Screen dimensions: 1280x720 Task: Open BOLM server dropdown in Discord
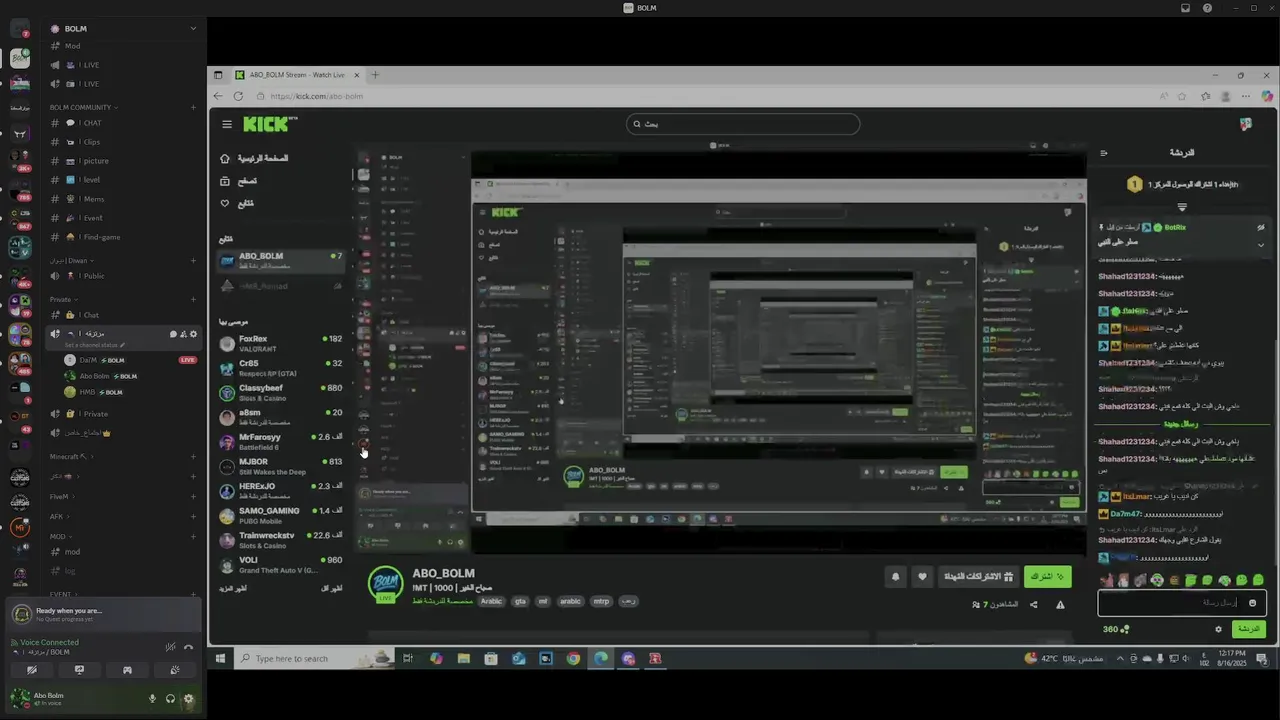coord(193,28)
